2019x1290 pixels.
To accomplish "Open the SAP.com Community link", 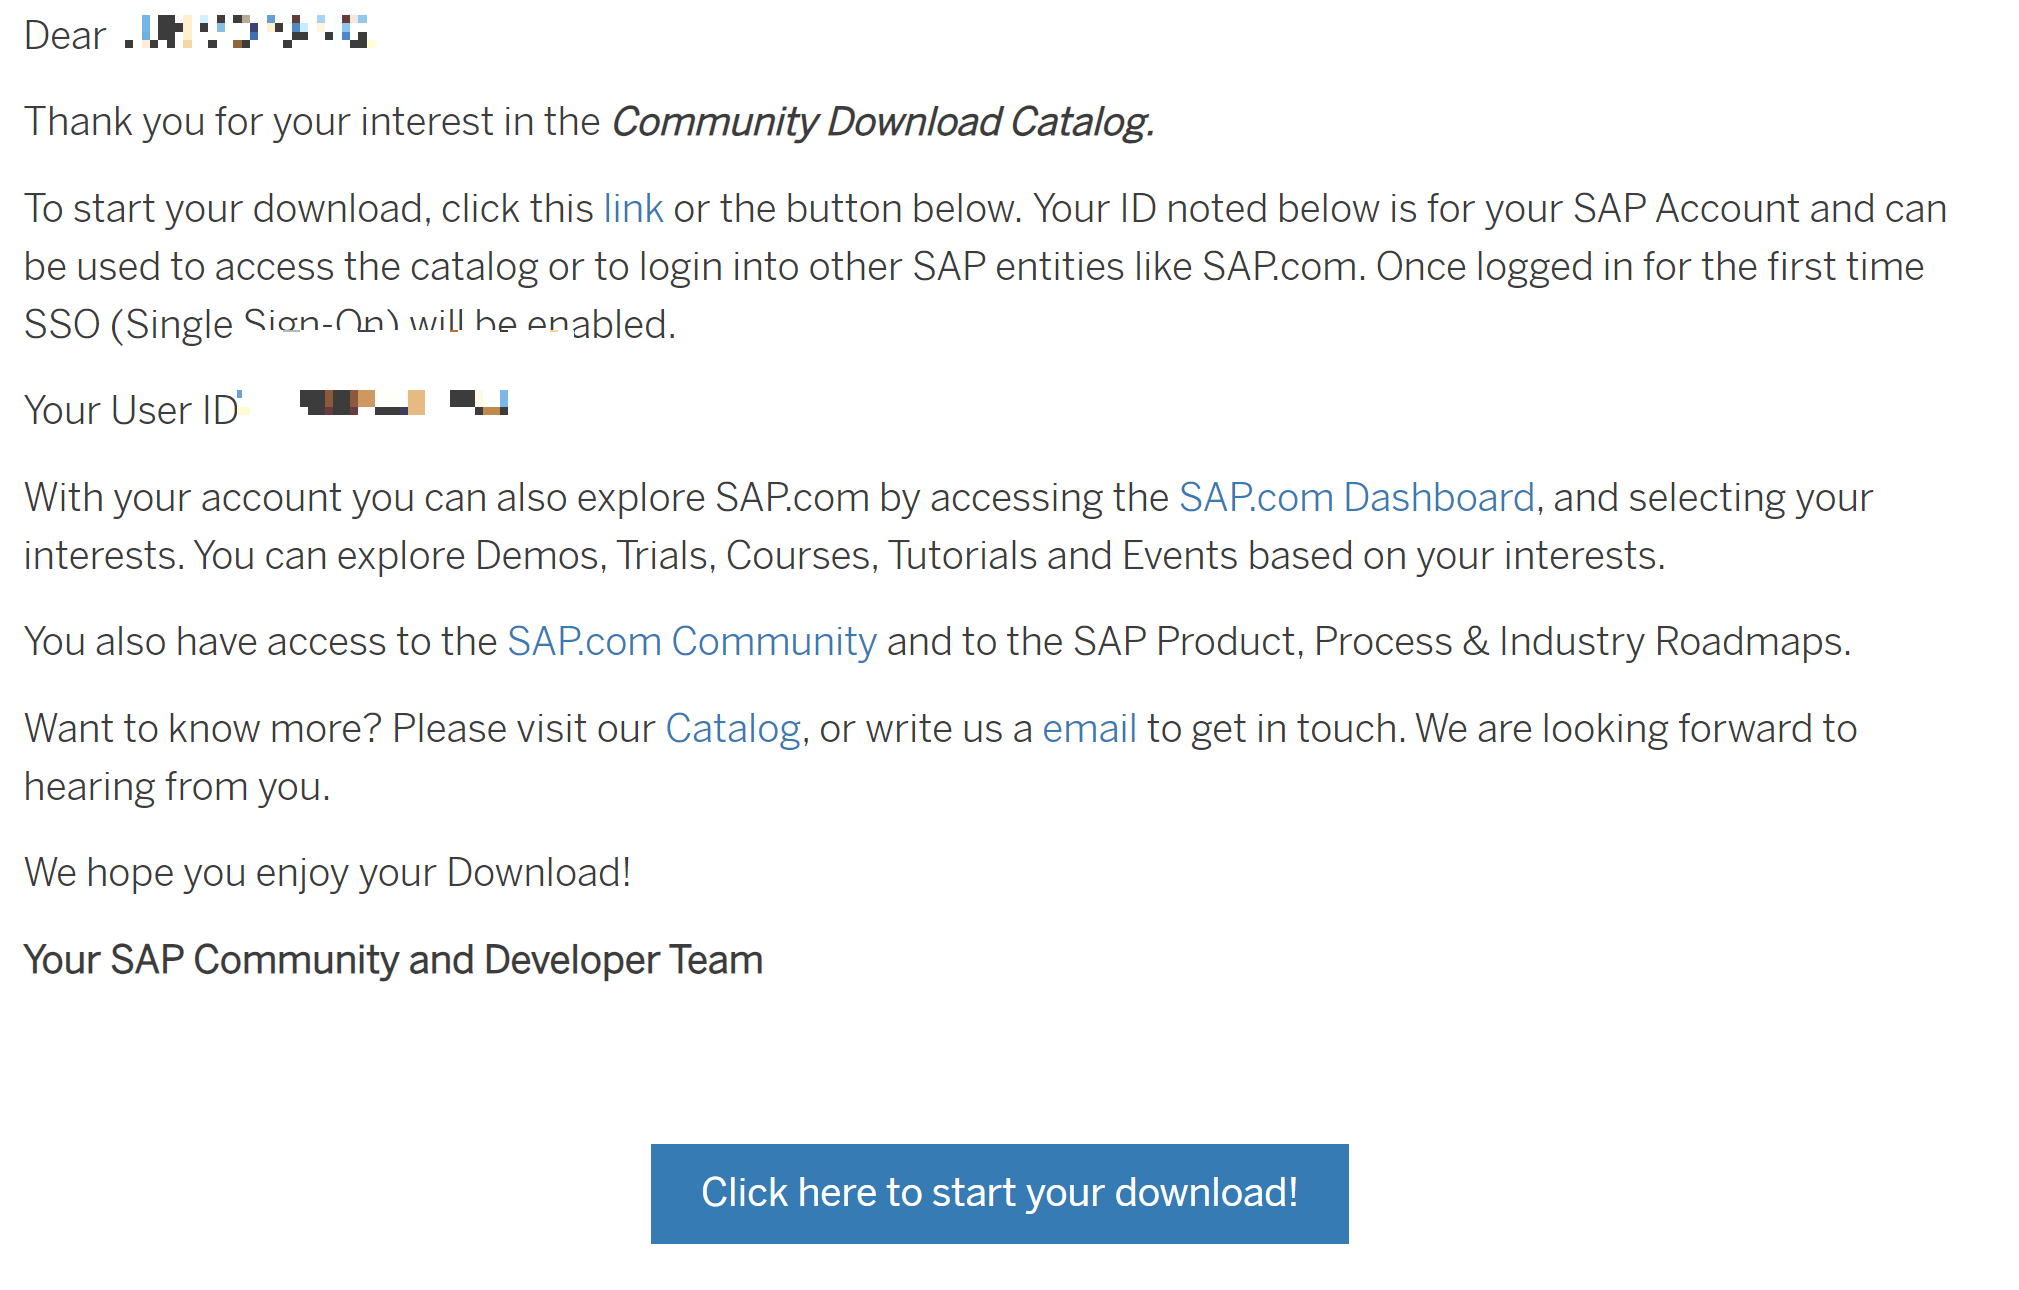I will pos(691,642).
